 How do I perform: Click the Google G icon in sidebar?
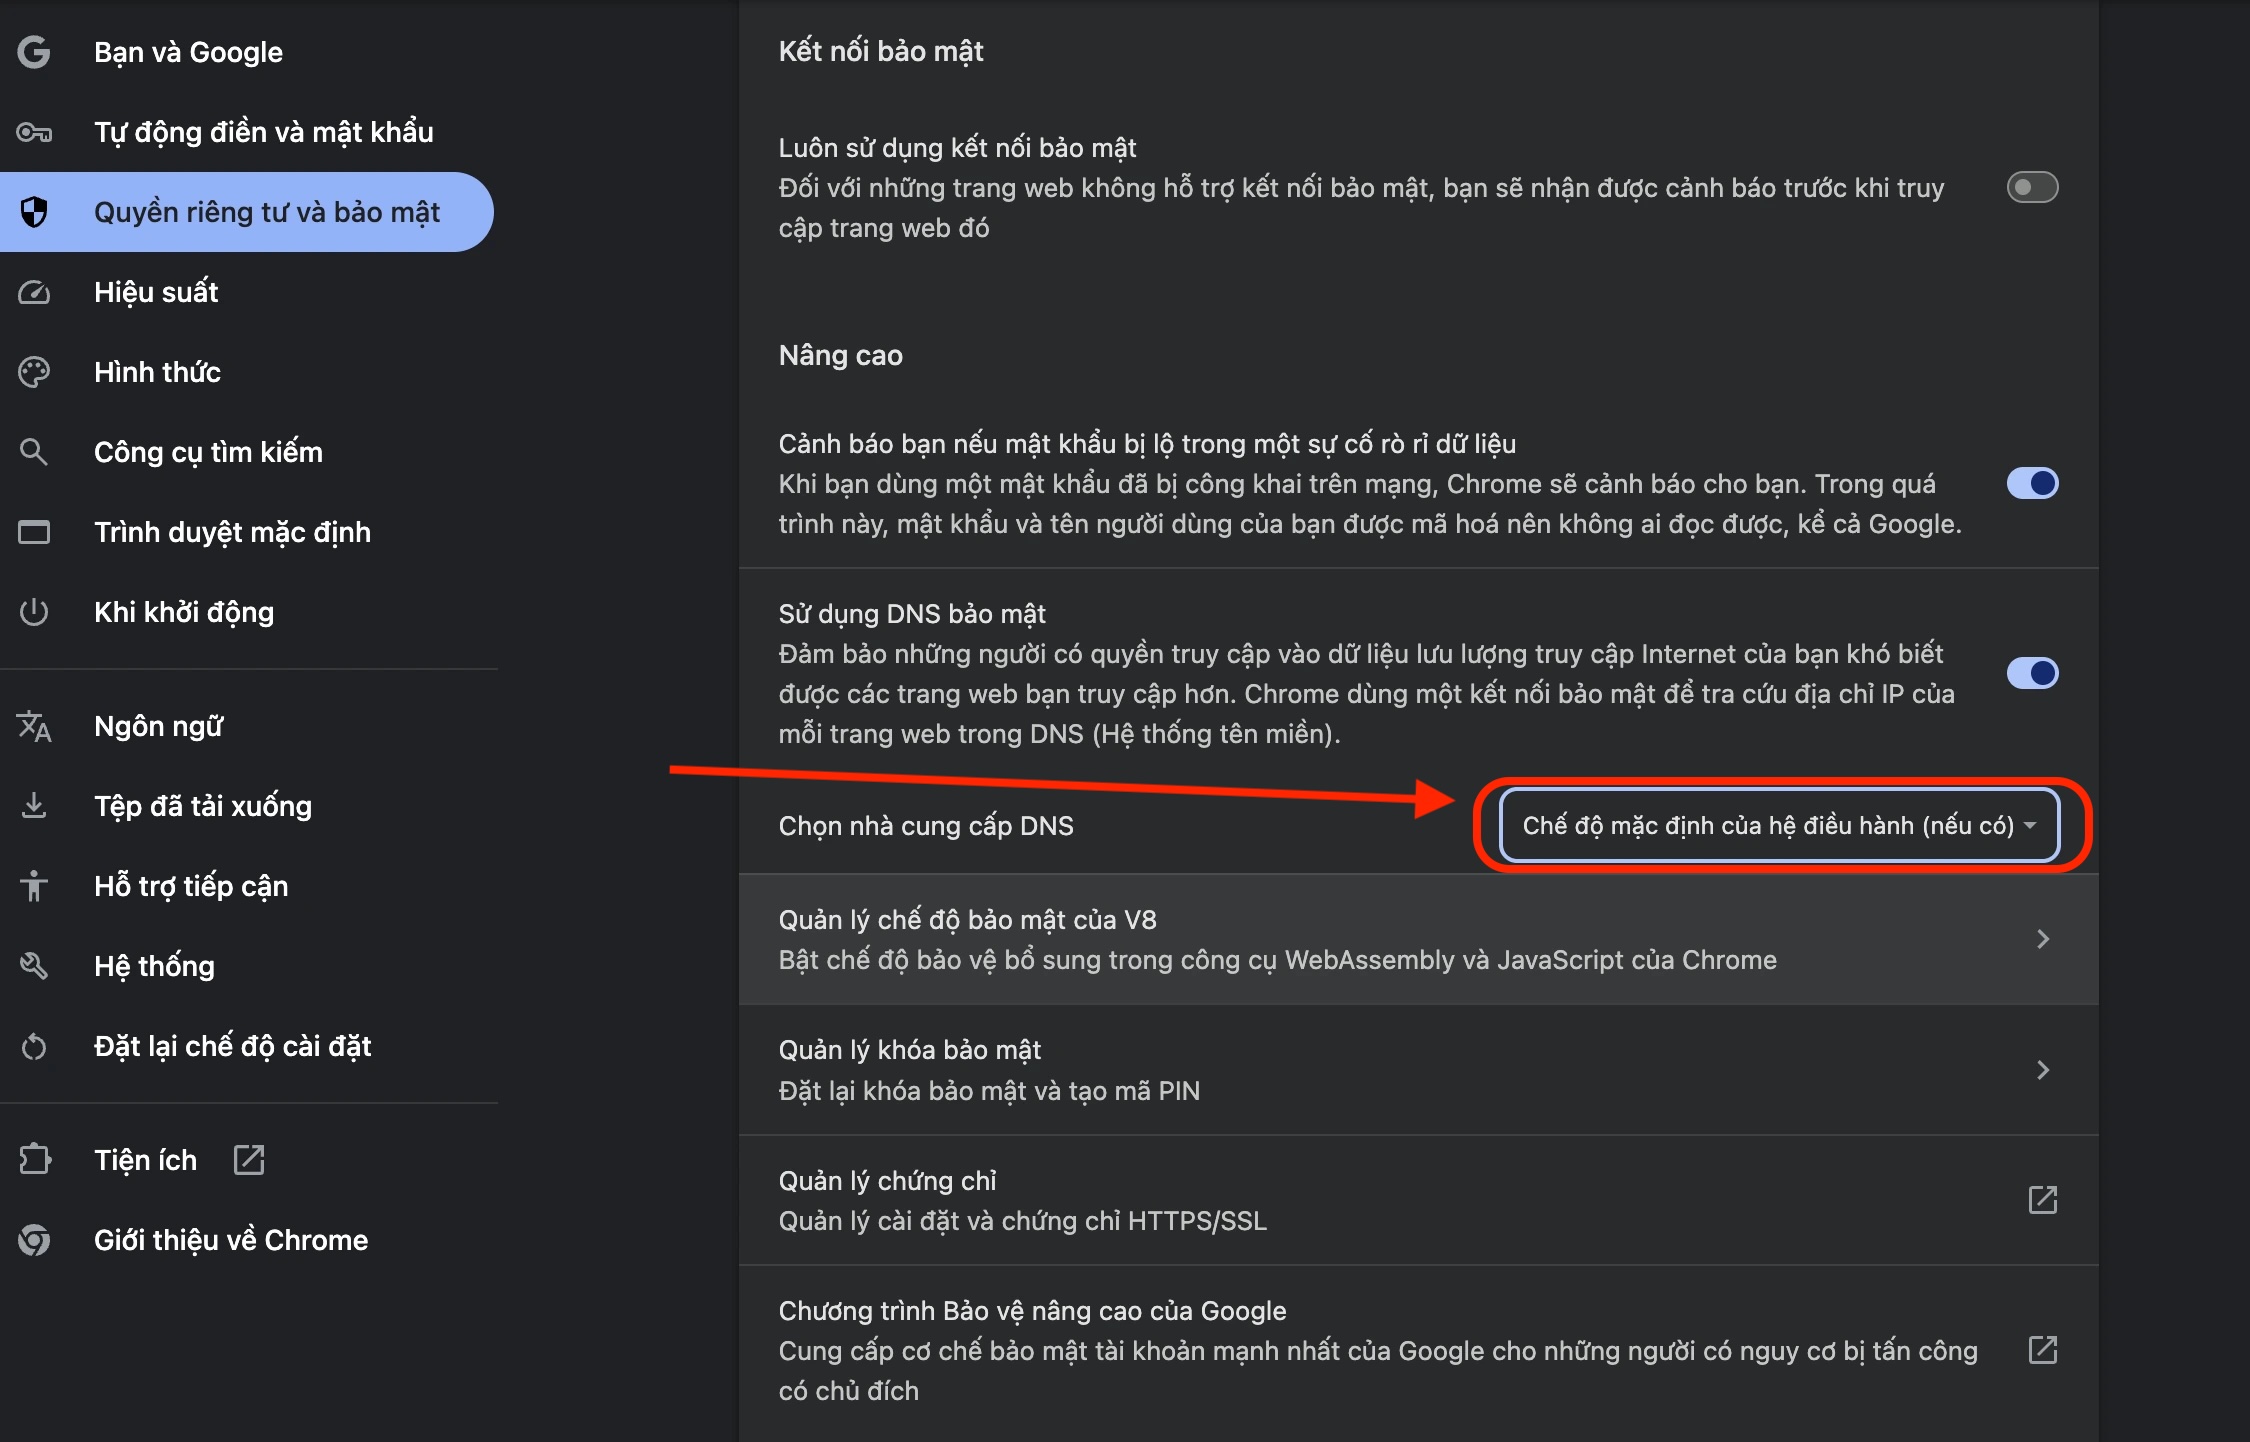(34, 52)
